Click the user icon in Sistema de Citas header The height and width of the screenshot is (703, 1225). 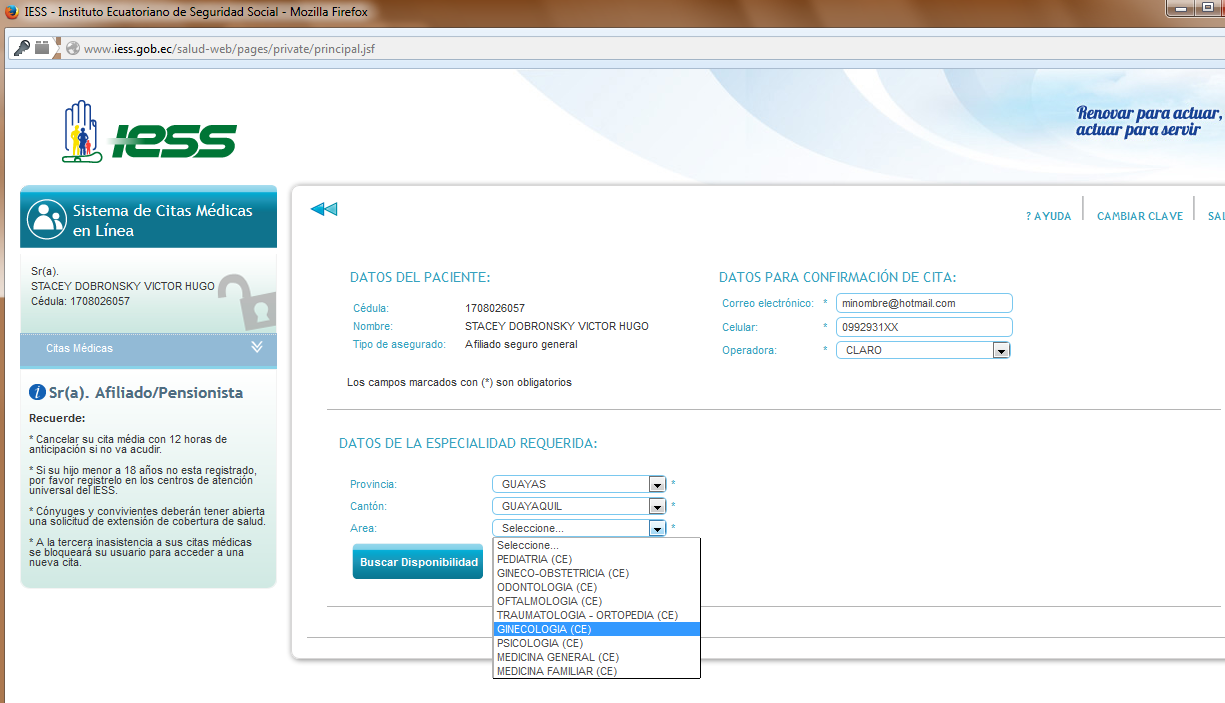pyautogui.click(x=46, y=220)
